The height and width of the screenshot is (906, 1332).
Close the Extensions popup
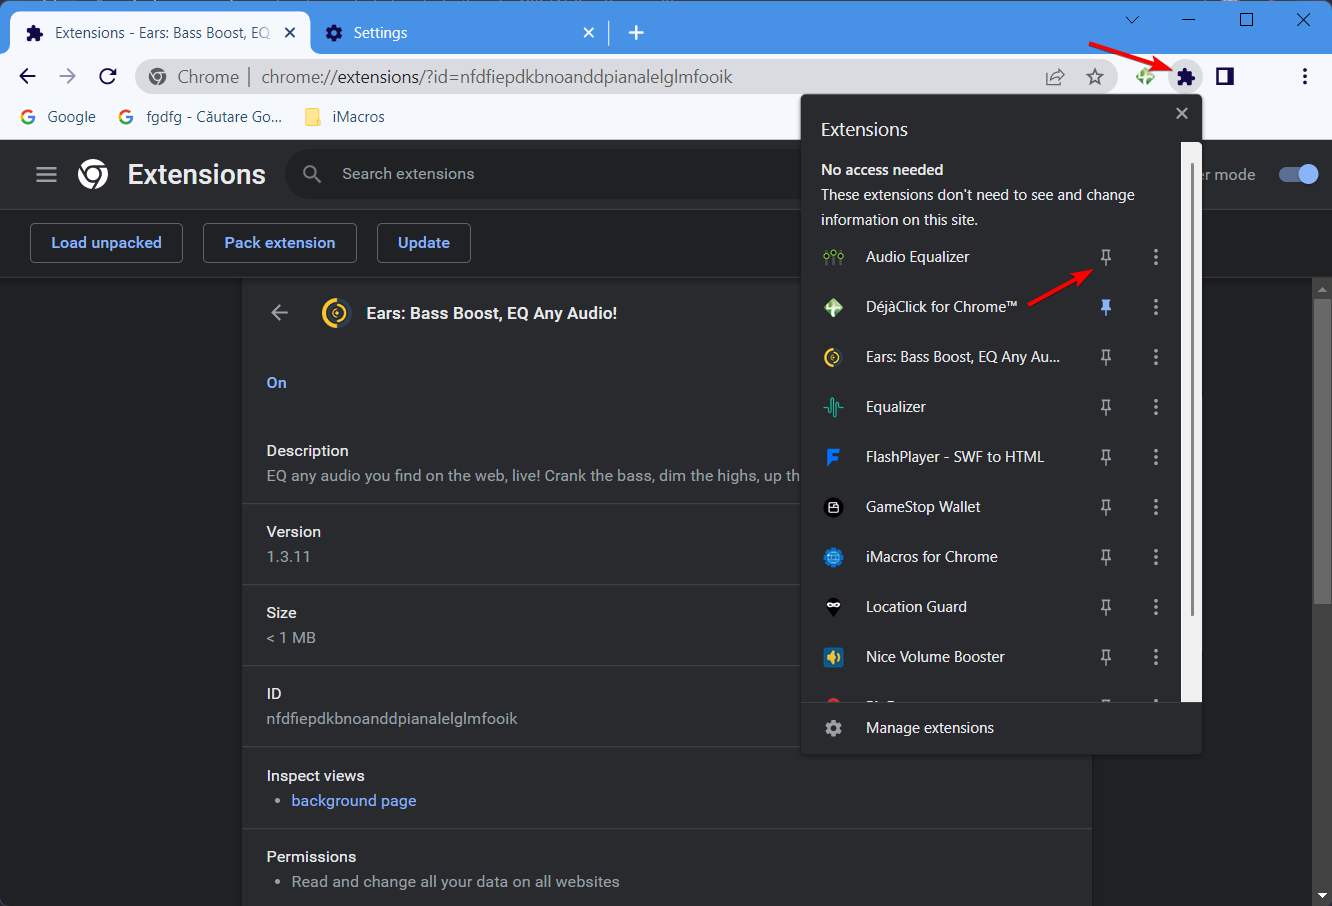(1182, 114)
